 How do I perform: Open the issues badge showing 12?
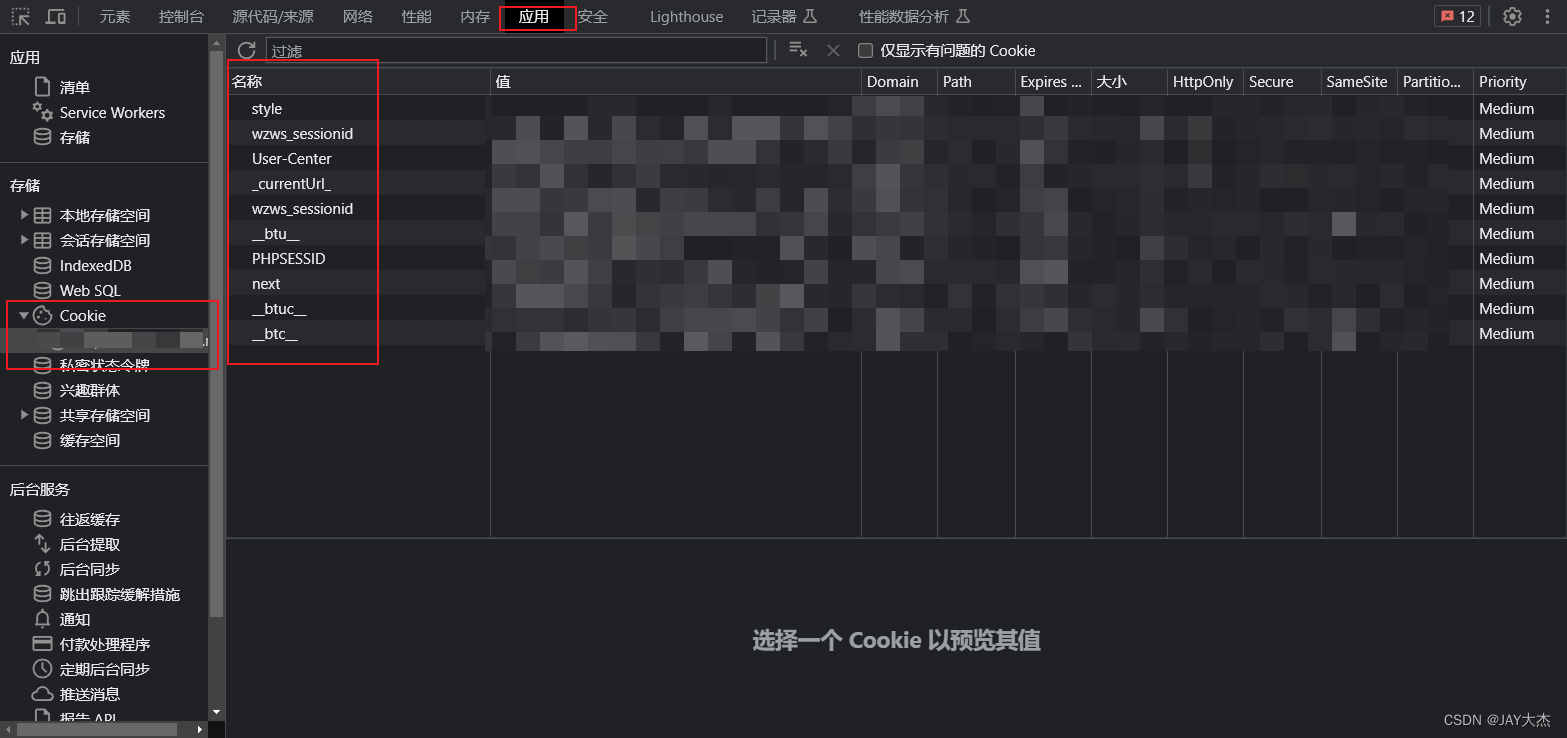tap(1456, 16)
